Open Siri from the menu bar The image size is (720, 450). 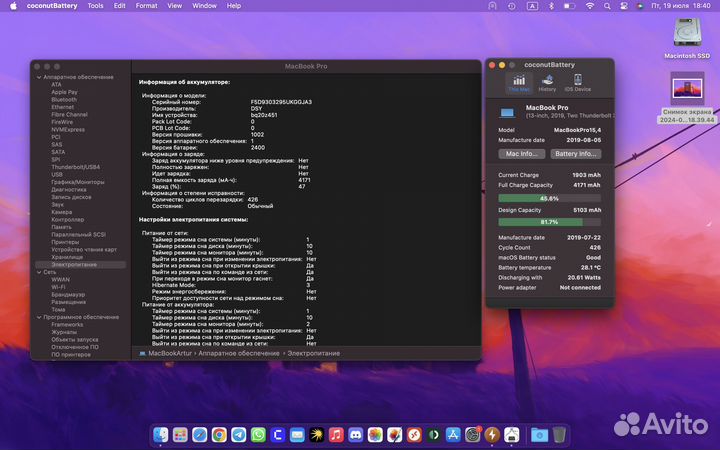(x=640, y=6)
